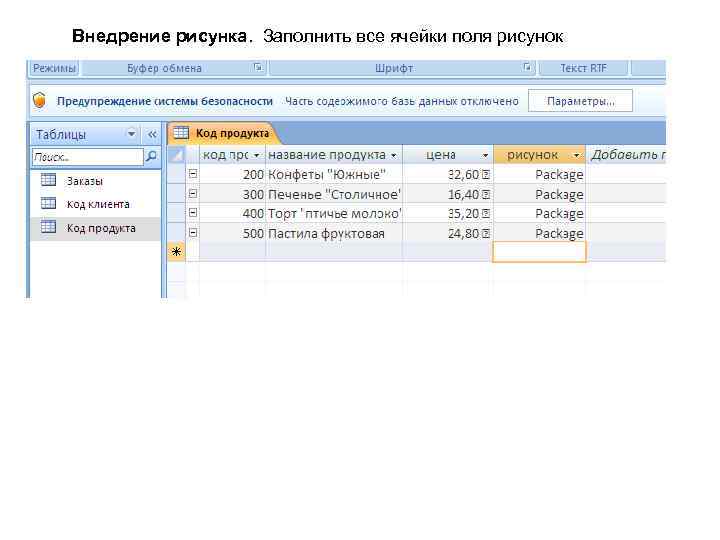Open the рисунок column filter dropdown
The width and height of the screenshot is (720, 540).
pyautogui.click(x=577, y=156)
